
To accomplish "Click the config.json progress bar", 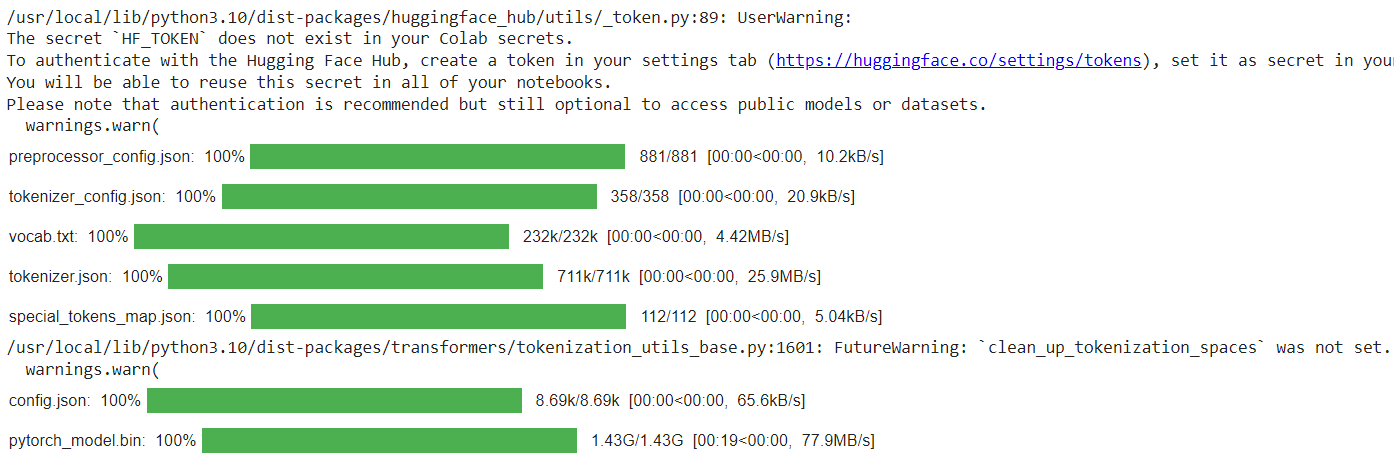I will [x=334, y=401].
